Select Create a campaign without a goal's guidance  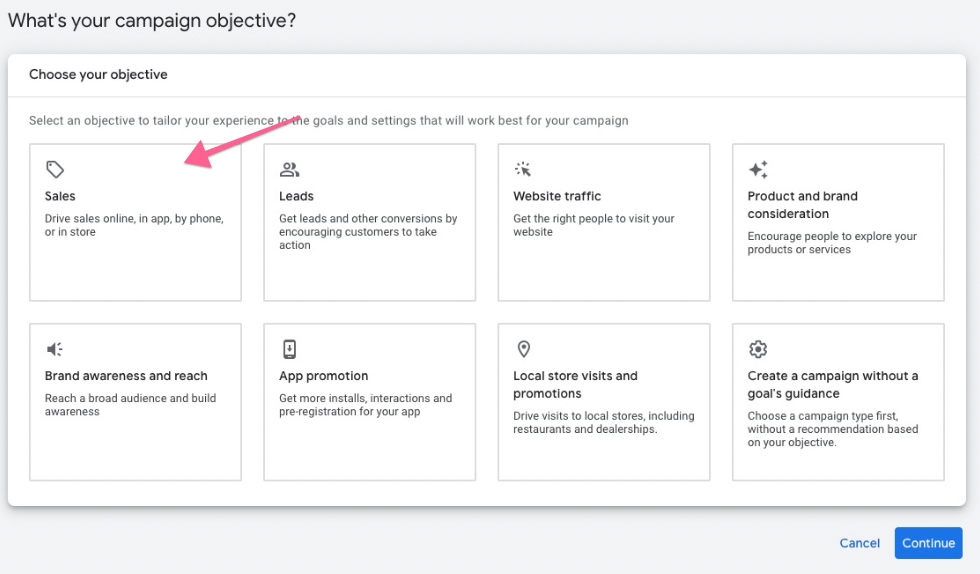coord(832,385)
